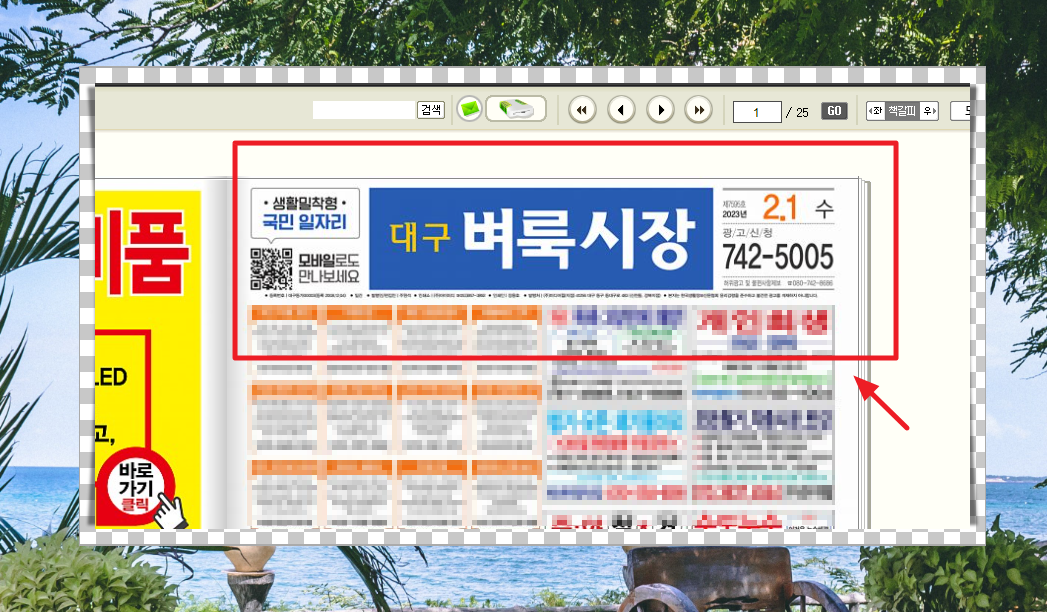Click the page number input box

(x=757, y=112)
